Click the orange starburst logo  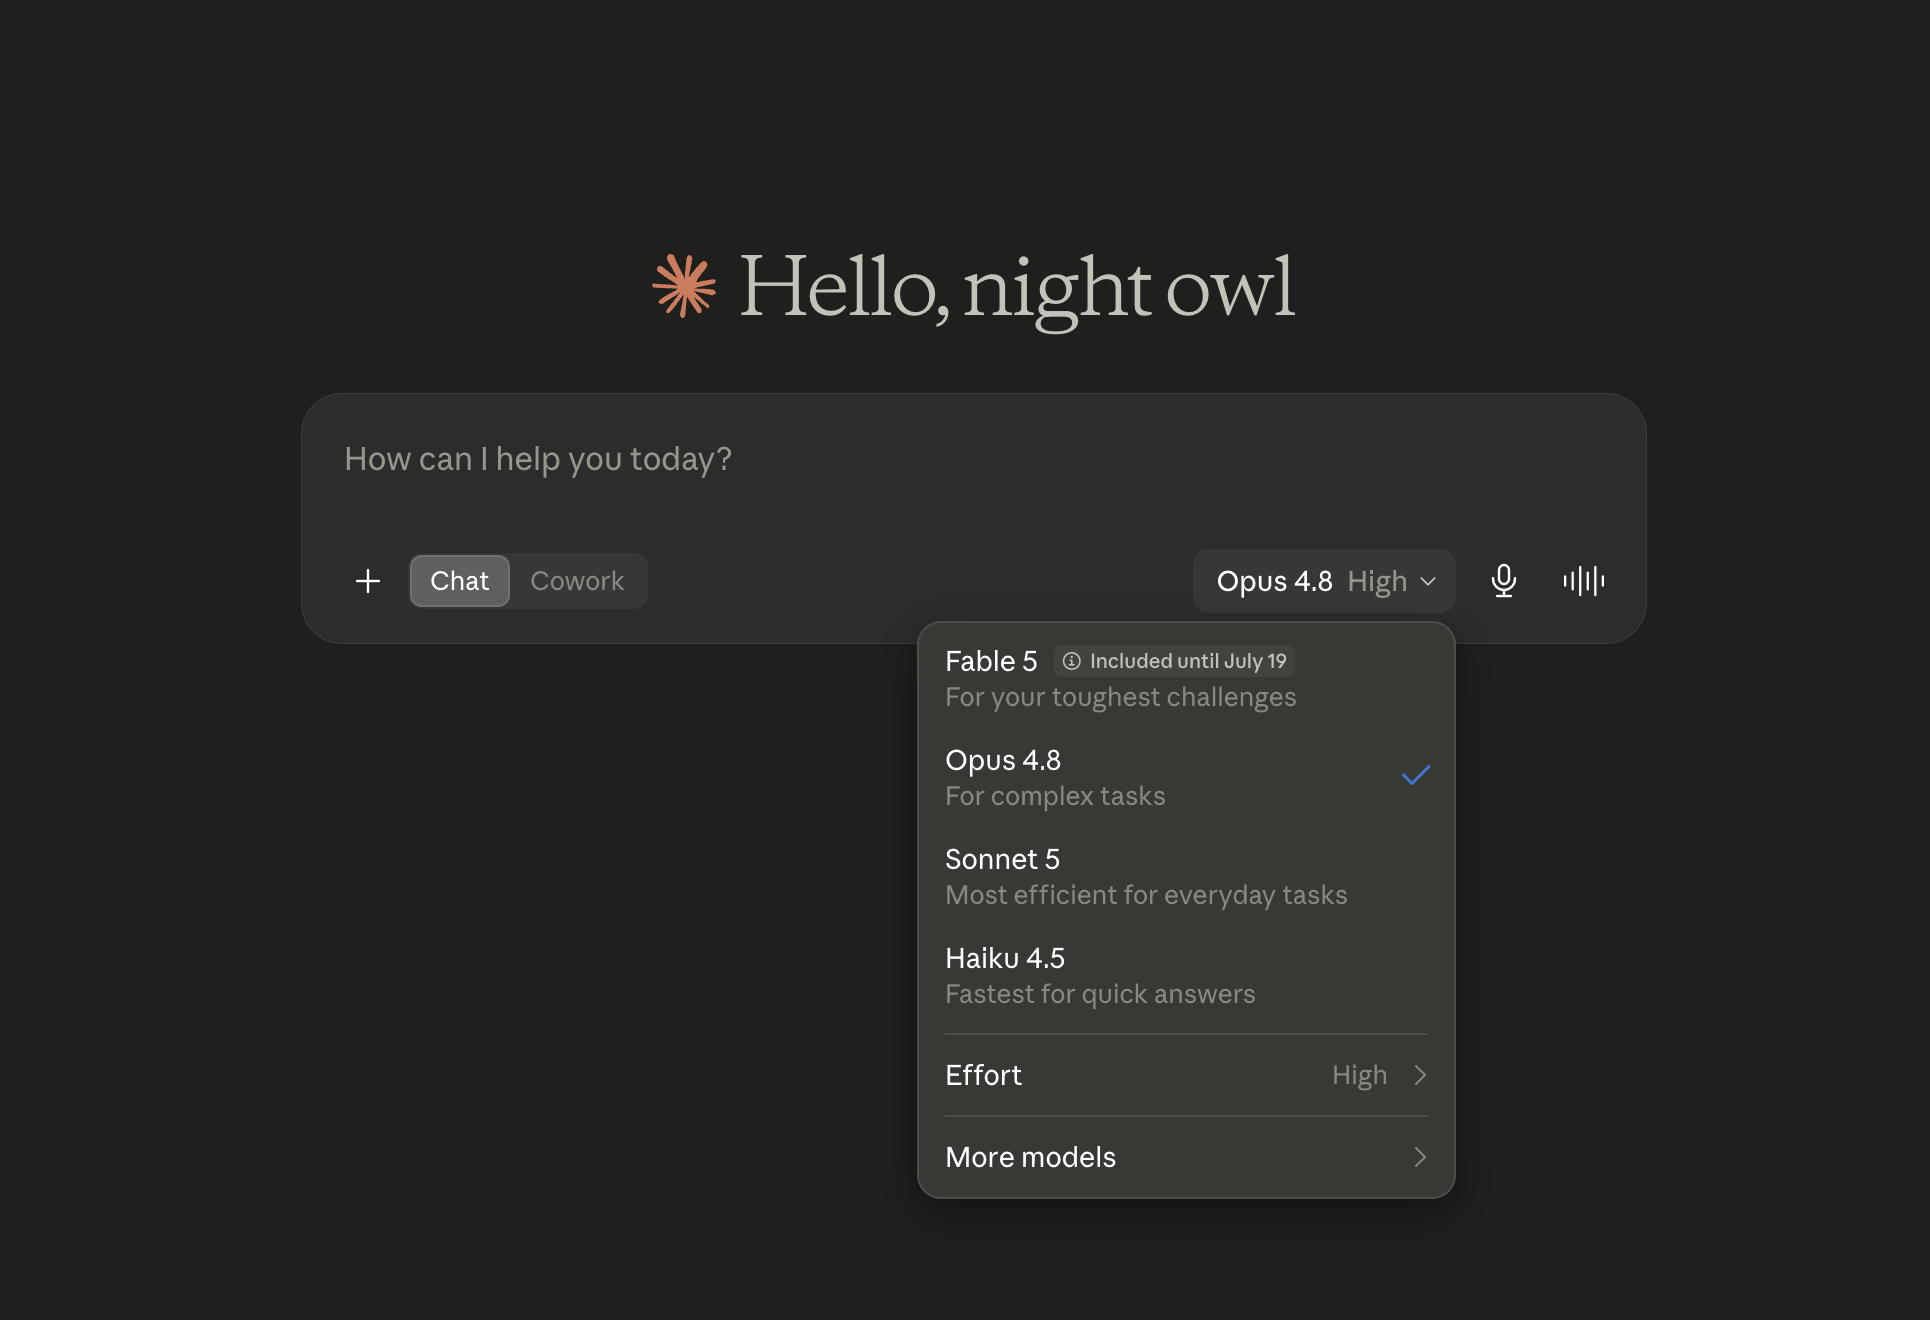tap(684, 286)
